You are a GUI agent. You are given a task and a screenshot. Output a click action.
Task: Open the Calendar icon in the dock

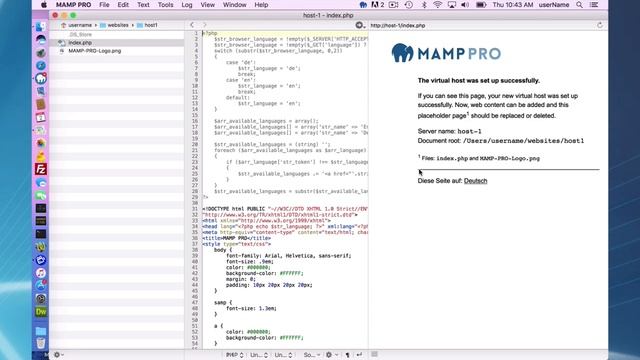(x=40, y=118)
